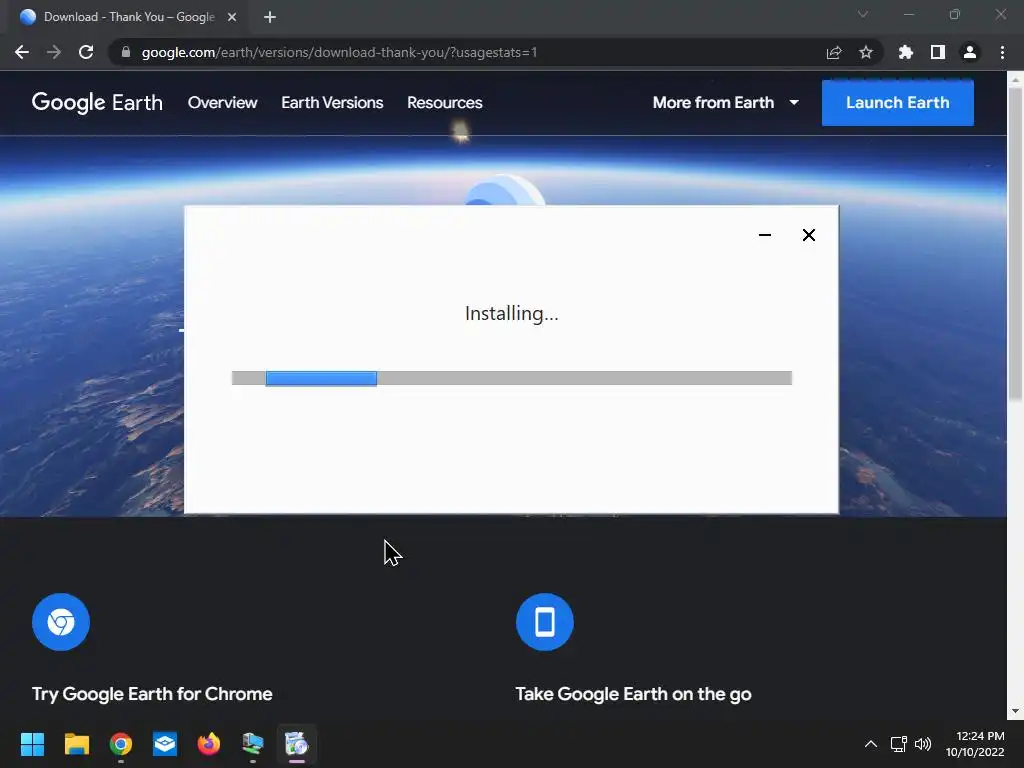Open the Windows Start menu
The width and height of the screenshot is (1024, 768).
point(32,744)
